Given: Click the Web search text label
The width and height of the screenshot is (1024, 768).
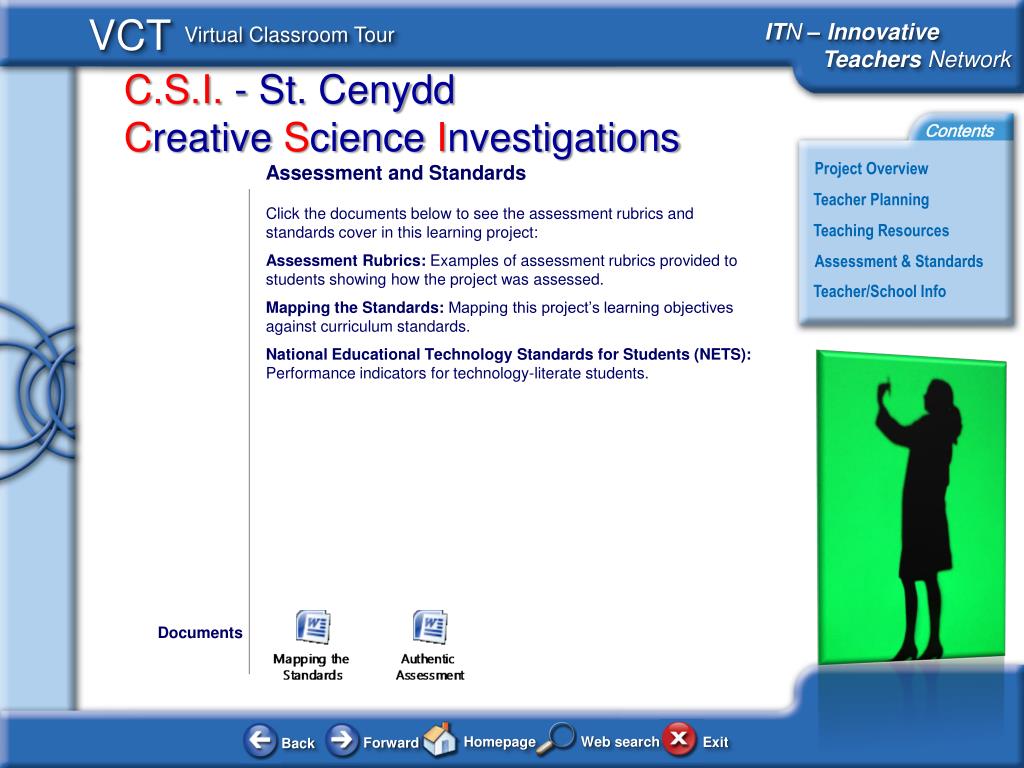Looking at the screenshot, I should [x=620, y=742].
